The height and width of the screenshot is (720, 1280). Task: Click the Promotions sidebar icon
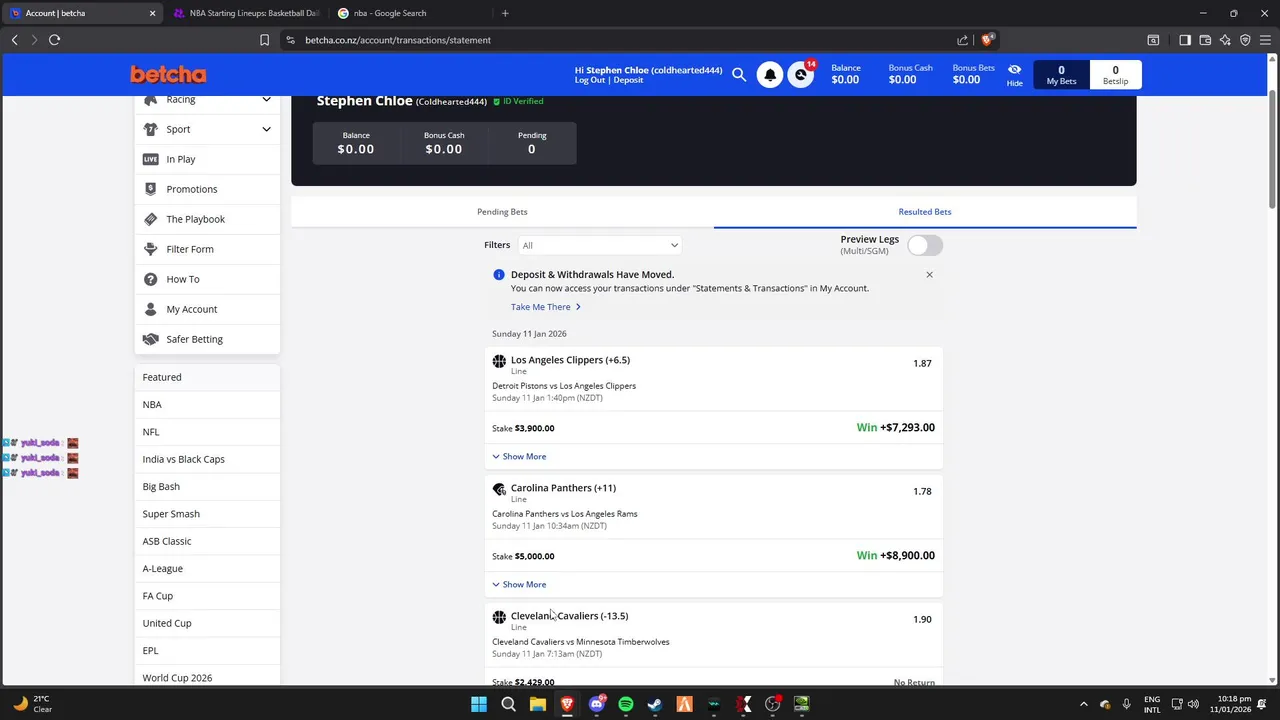coord(151,189)
